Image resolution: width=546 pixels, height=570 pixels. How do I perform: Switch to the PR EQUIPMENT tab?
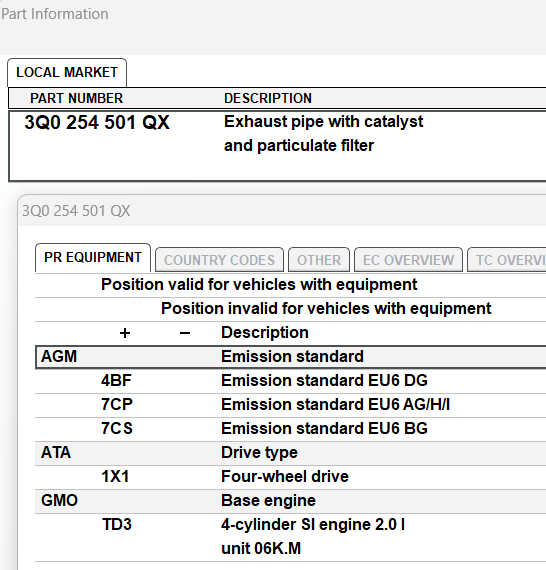pyautogui.click(x=93, y=257)
